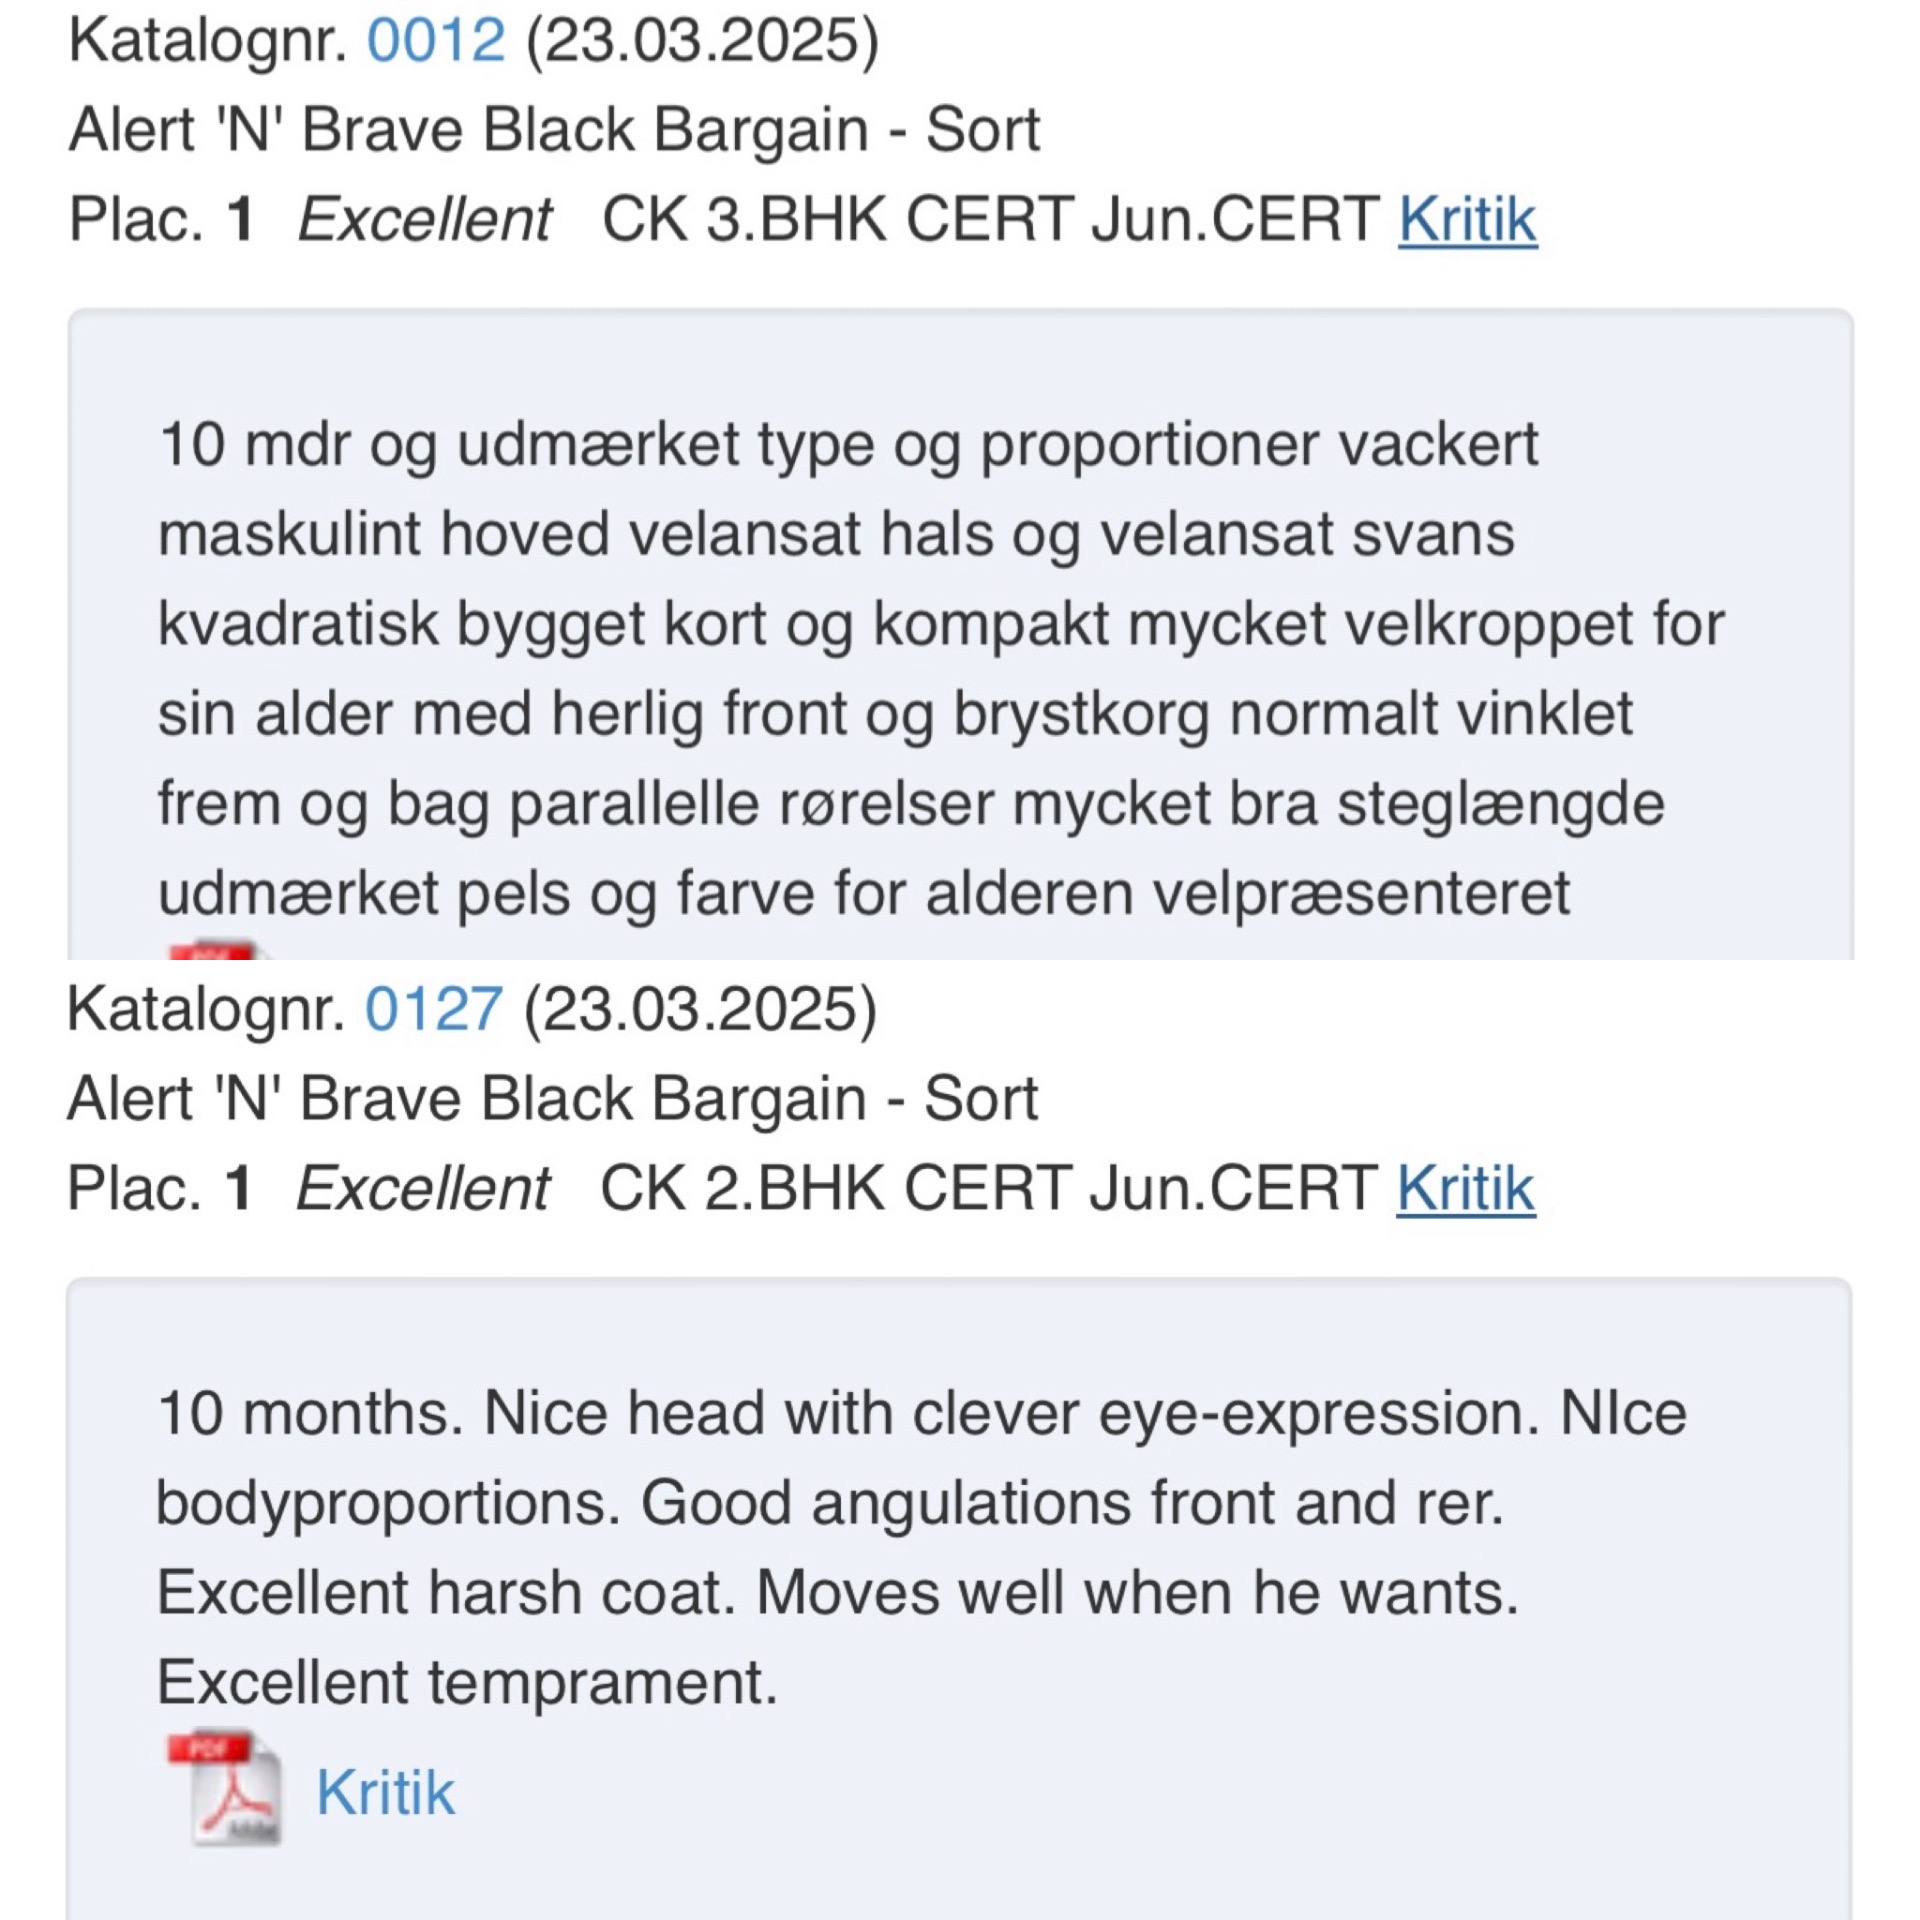Open catalog number 0012 link
Screen dimensions: 1920x1920
(x=436, y=41)
